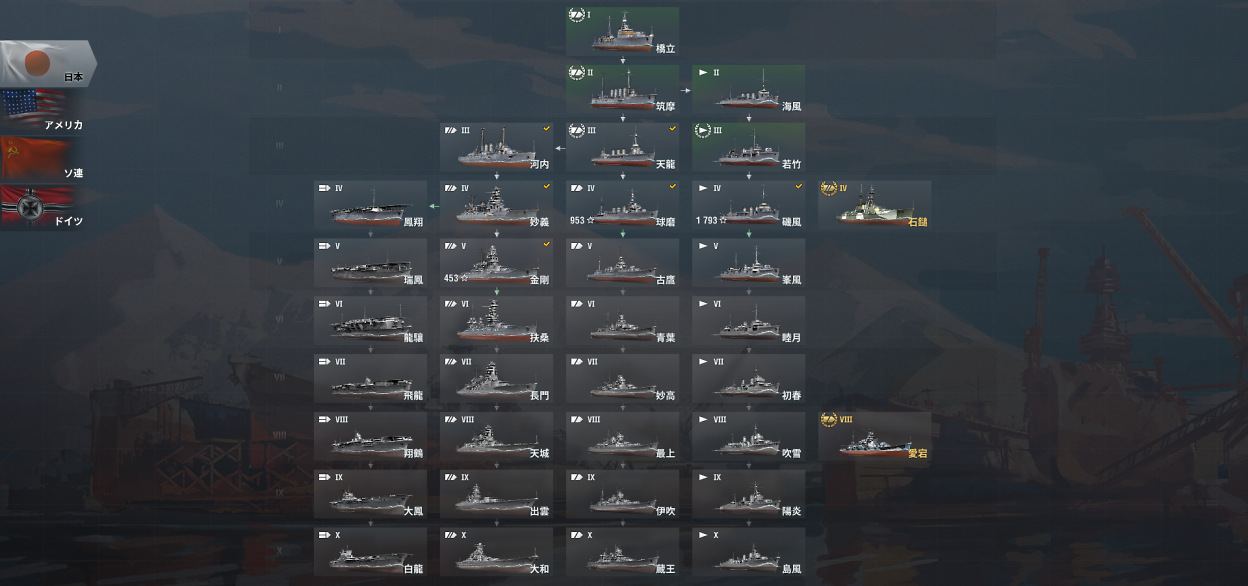Select the tier II destroyer 海風
This screenshot has width=1248, height=586.
748,89
